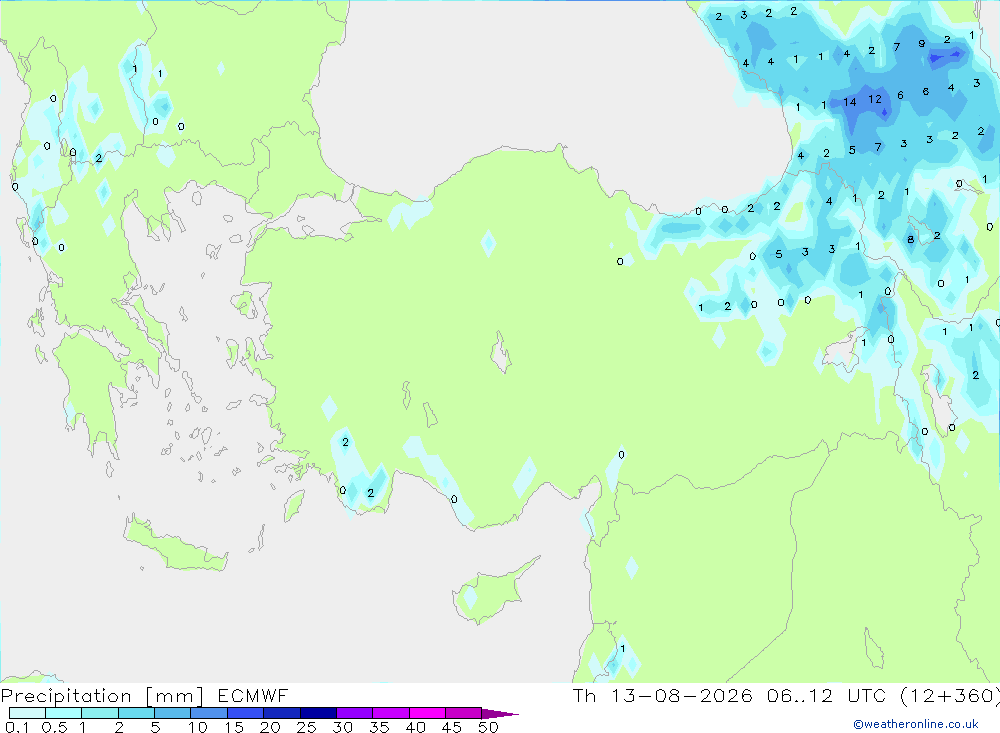This screenshot has width=1000, height=733.
Task: Click the date text '13-08-2026'
Action: 681,695
